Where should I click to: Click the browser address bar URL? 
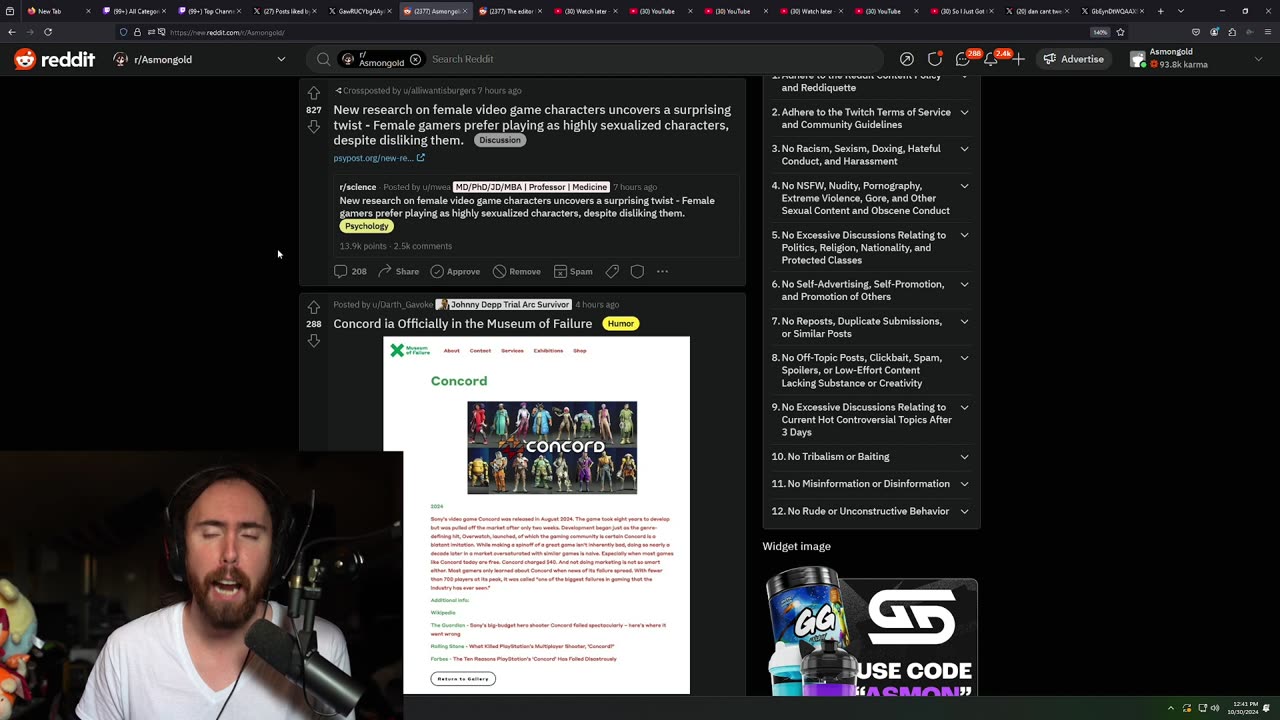[228, 32]
